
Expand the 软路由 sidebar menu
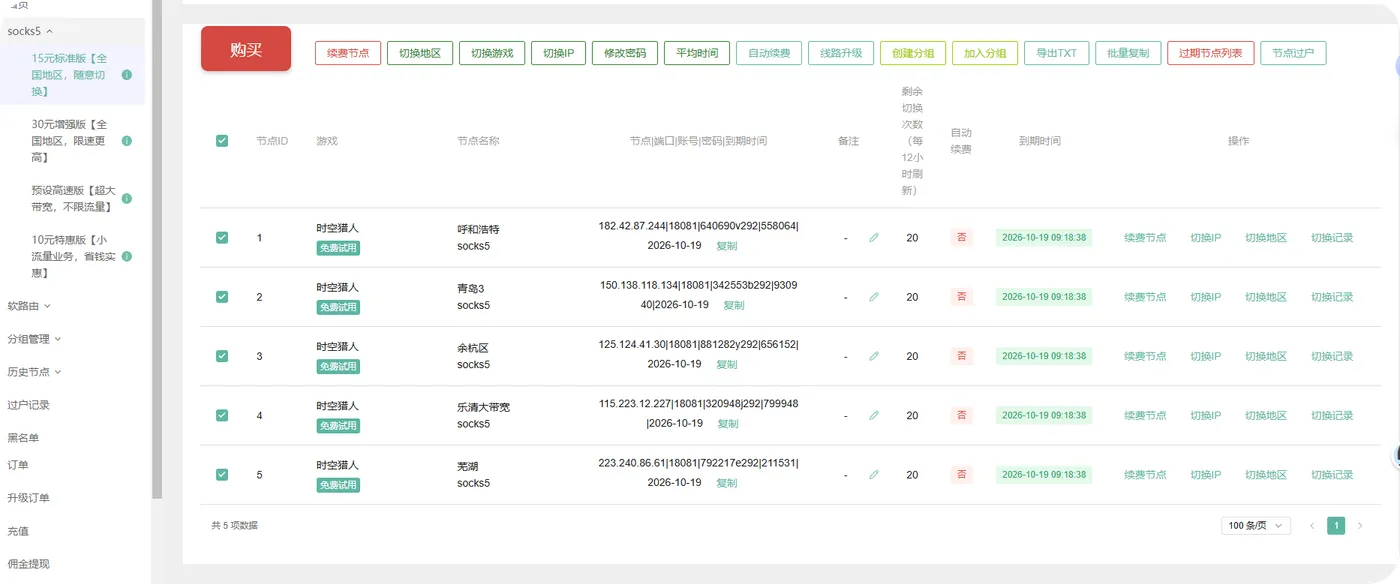point(29,306)
